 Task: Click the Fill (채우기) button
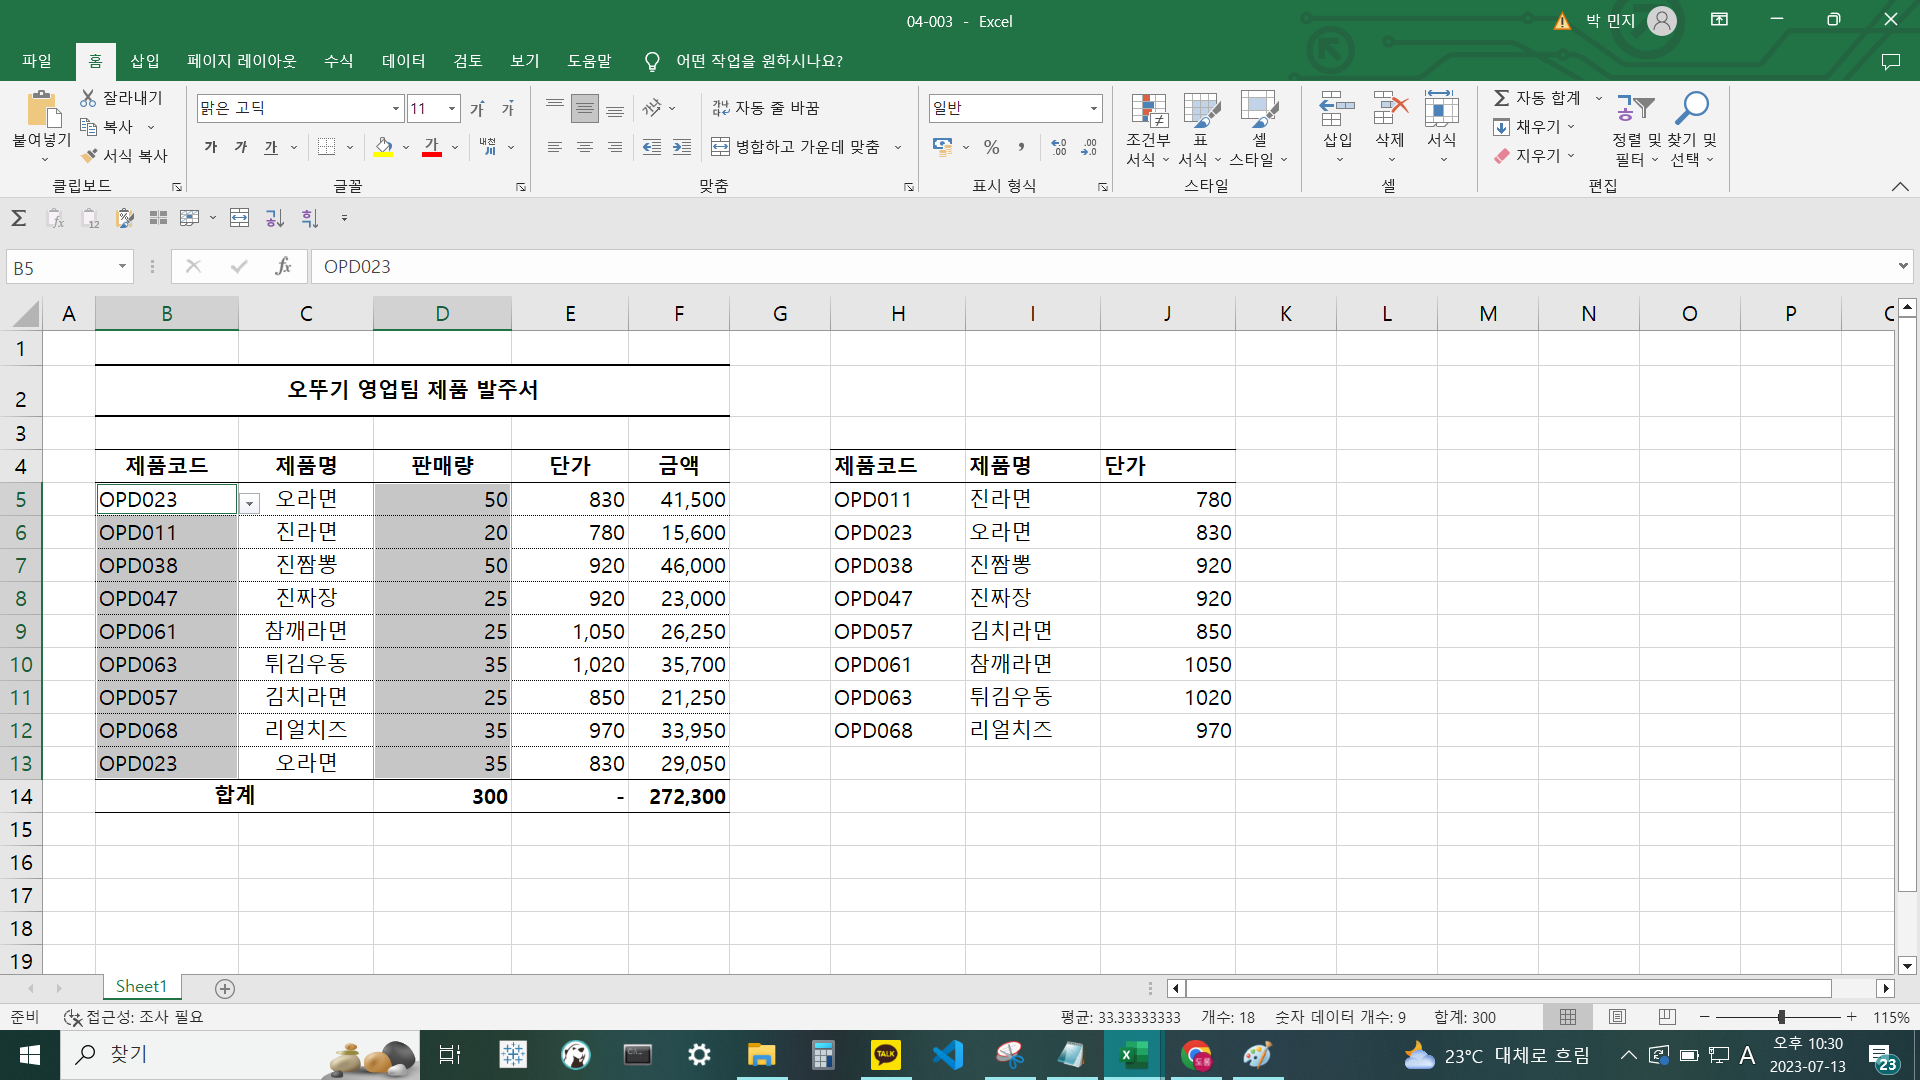pyautogui.click(x=1533, y=127)
